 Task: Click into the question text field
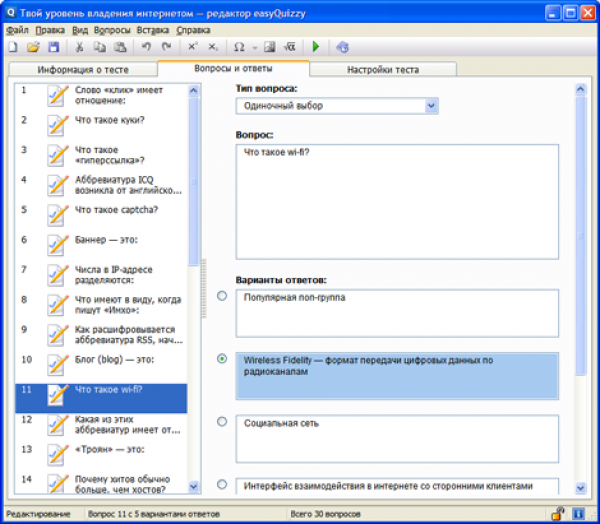tap(397, 202)
